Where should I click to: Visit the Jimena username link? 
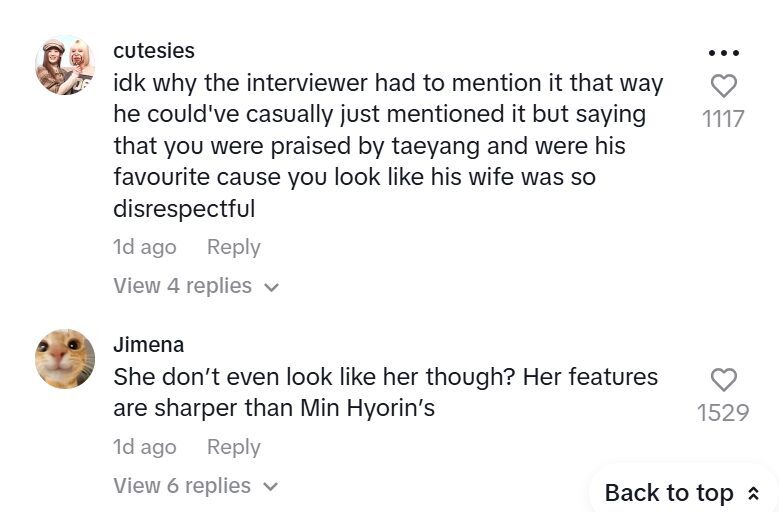[x=149, y=344]
